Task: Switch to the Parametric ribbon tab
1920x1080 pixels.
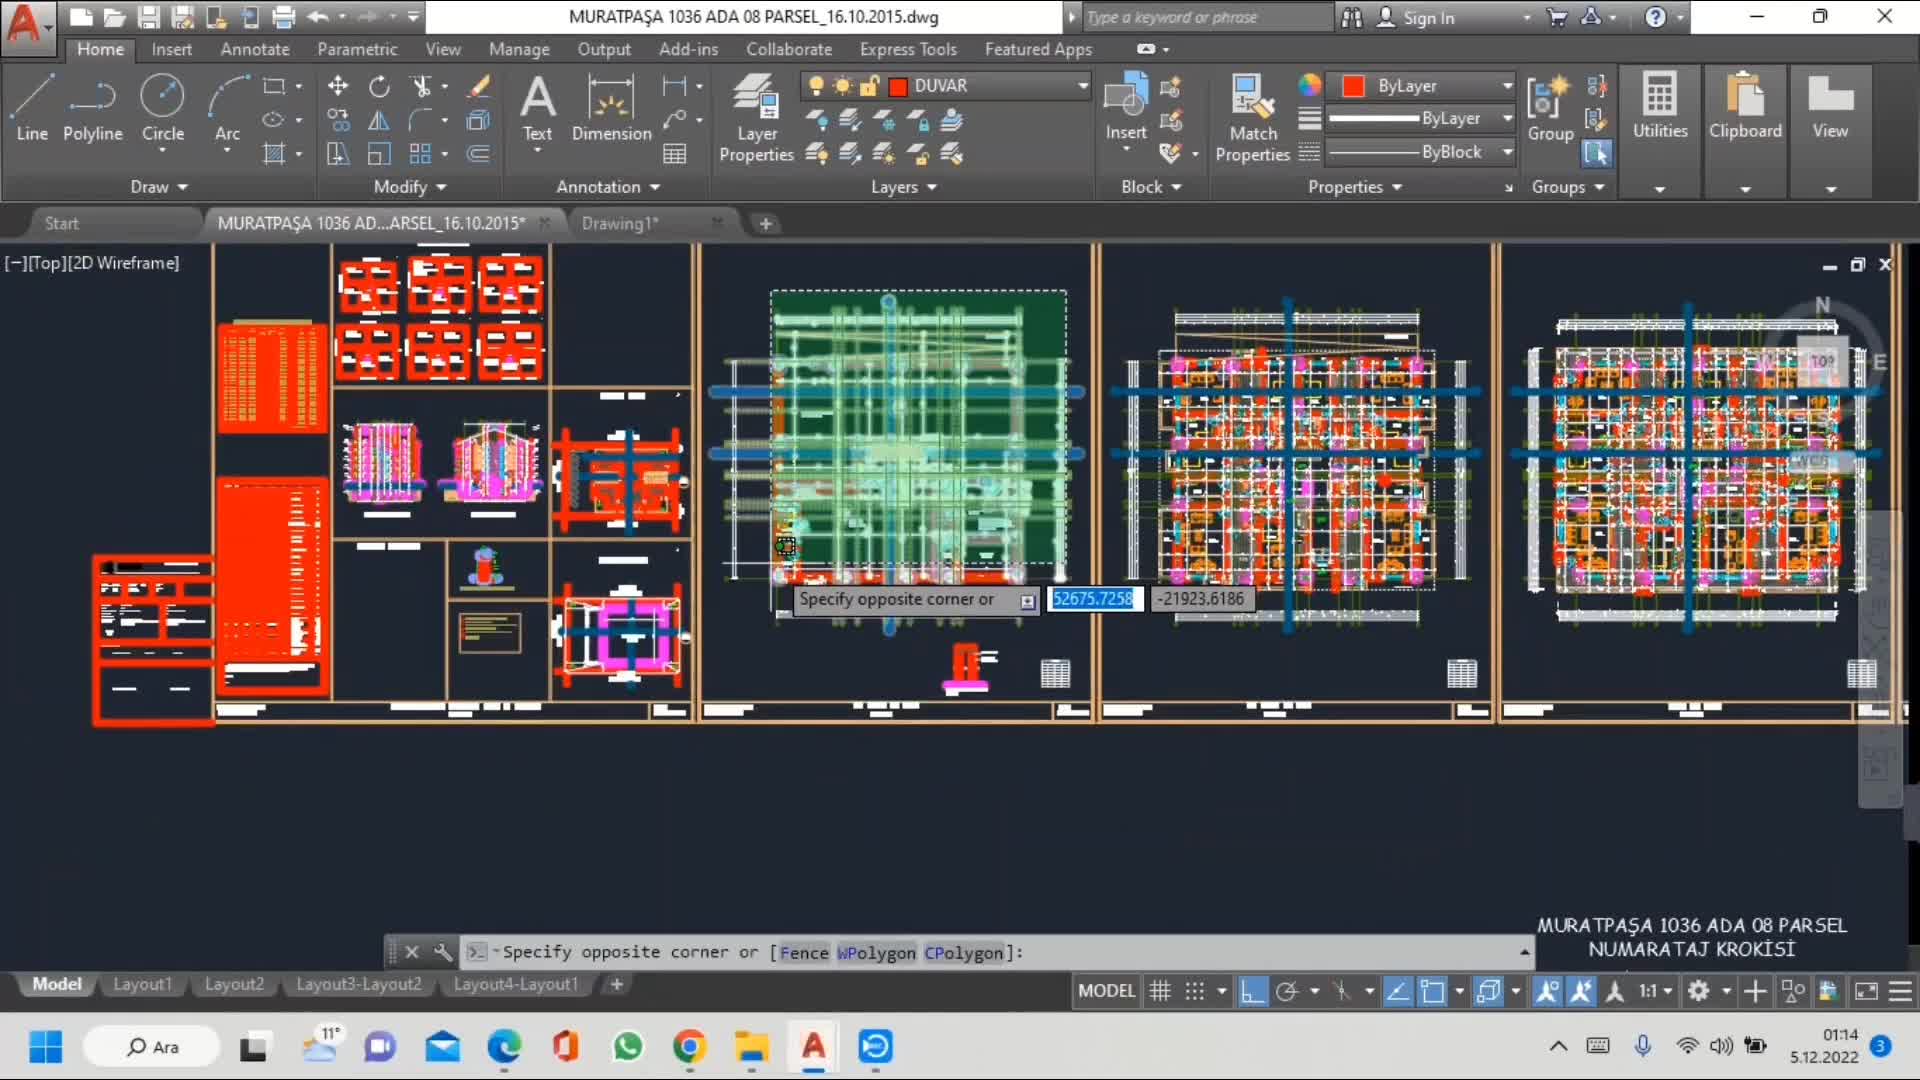Action: (357, 49)
